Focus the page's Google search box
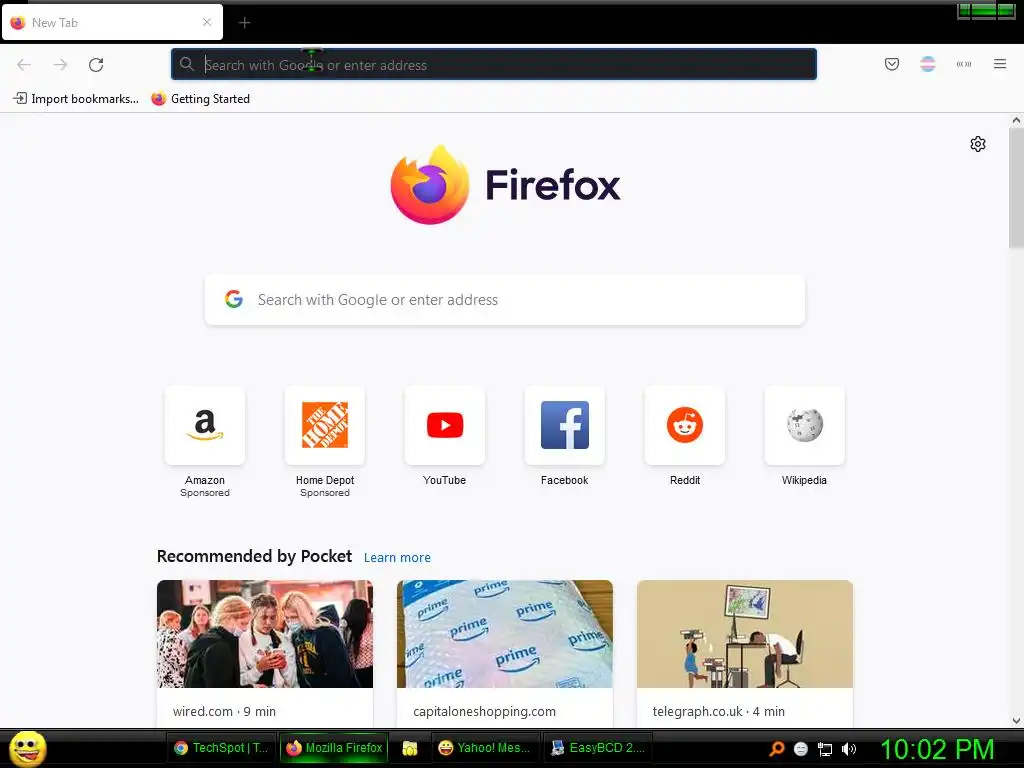 point(505,300)
